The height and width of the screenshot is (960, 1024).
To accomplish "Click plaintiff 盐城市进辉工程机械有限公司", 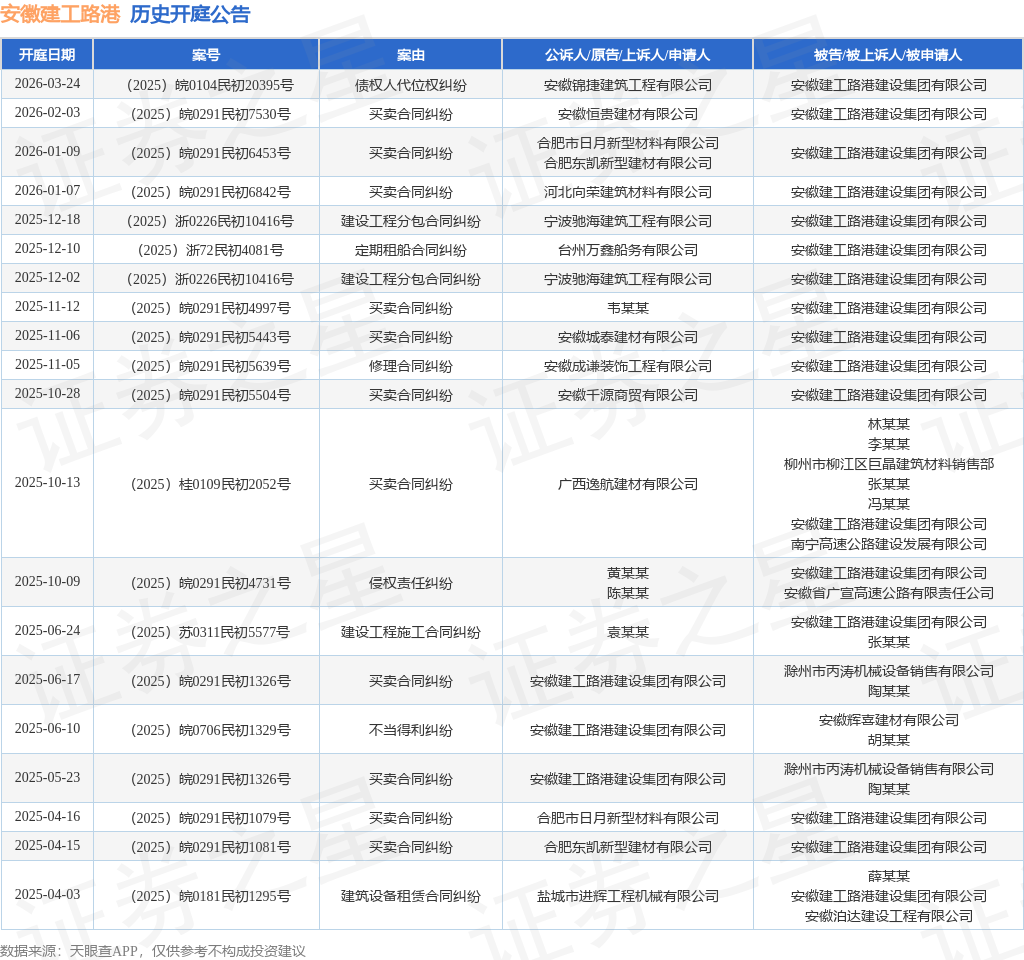I will click(628, 896).
